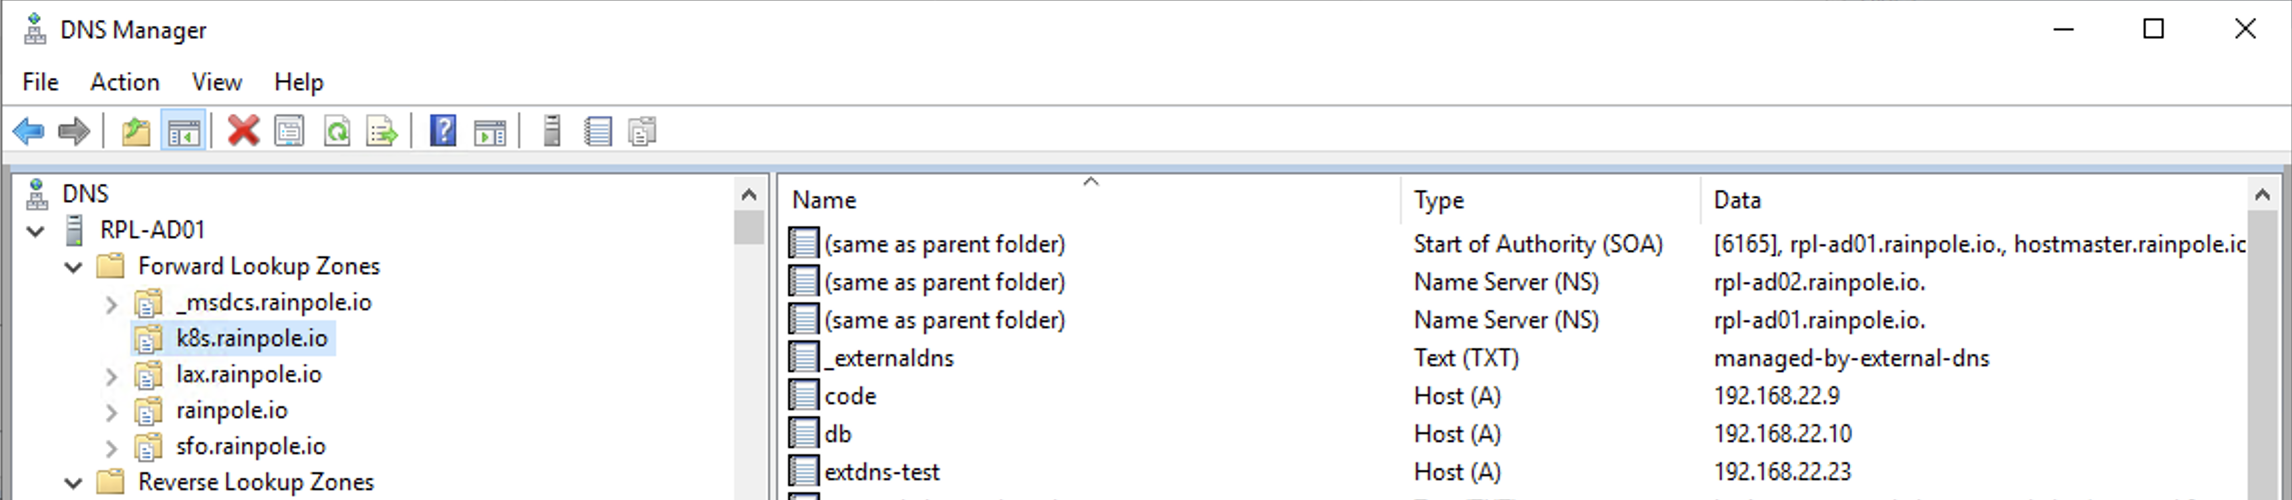Click the tree pane scroll up arrow
This screenshot has height=500, width=2292.
[x=749, y=194]
